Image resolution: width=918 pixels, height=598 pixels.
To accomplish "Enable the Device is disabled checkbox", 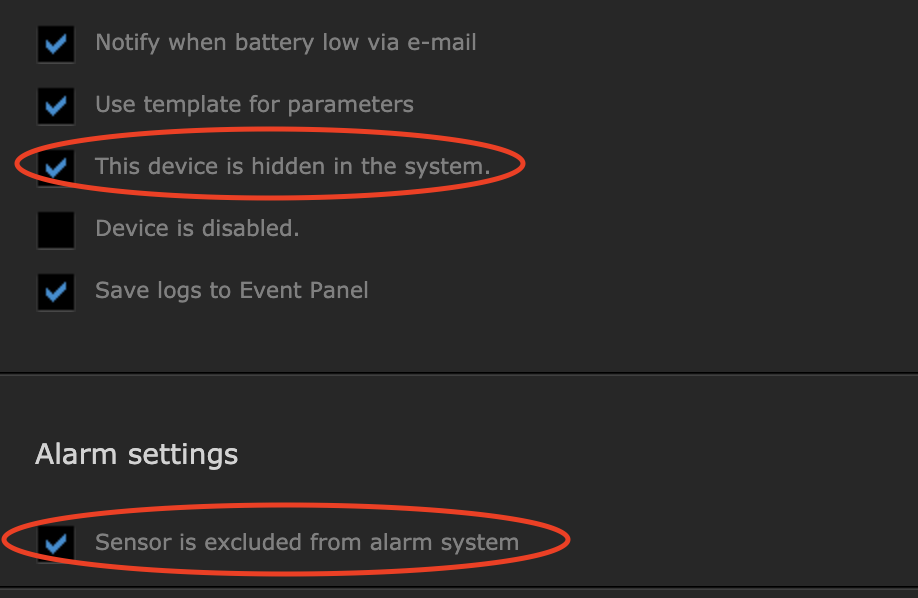I will pyautogui.click(x=56, y=229).
